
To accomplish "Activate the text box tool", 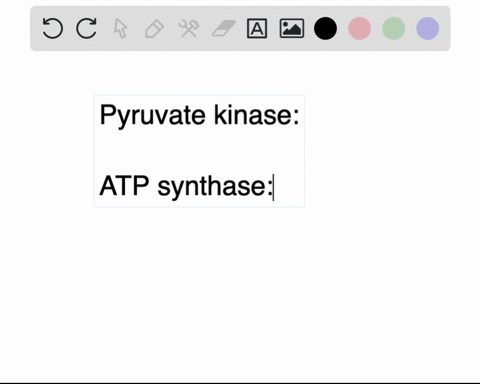I will coord(257,28).
